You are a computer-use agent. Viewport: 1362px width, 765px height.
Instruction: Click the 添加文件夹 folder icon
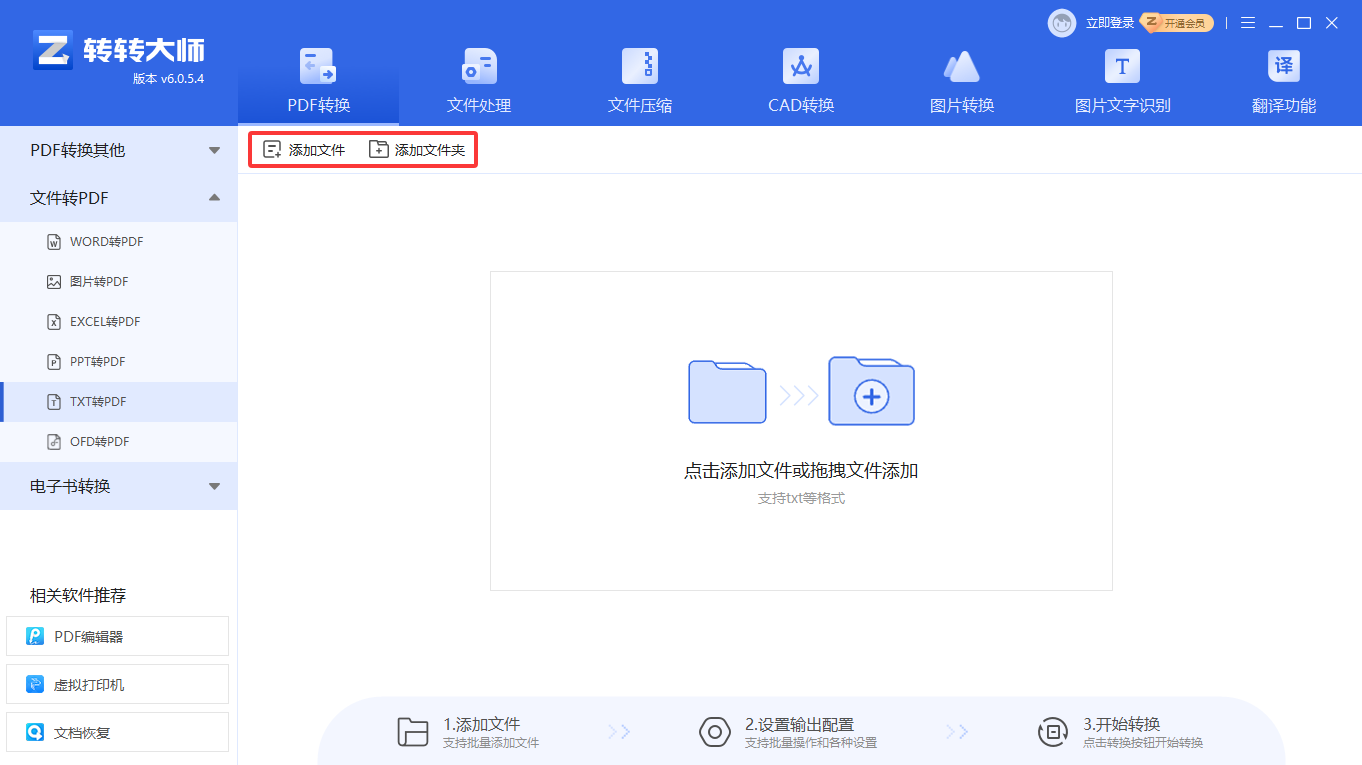378,150
